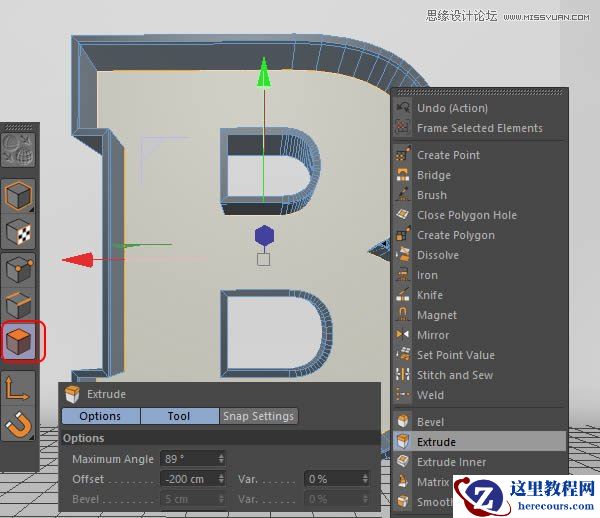This screenshot has width=600, height=518.
Task: Click the Create Point icon
Action: (x=403, y=155)
